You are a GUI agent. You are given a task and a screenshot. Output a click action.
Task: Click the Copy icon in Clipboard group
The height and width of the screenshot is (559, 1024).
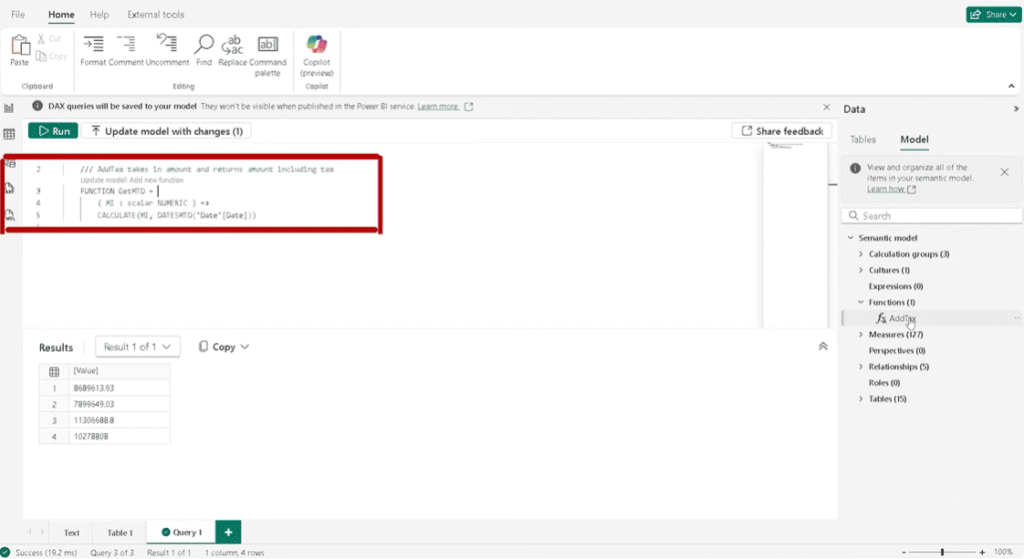pyautogui.click(x=41, y=56)
